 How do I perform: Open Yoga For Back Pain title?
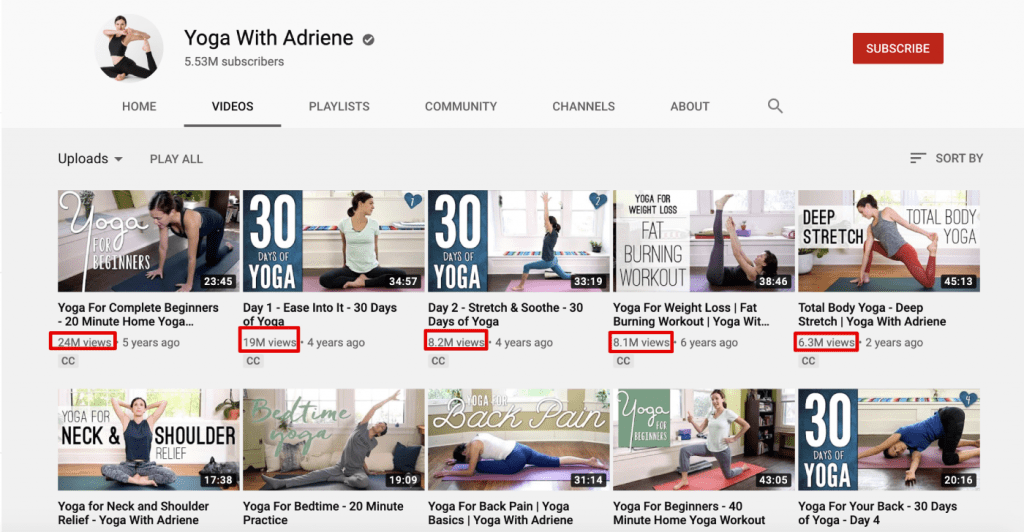[500, 513]
